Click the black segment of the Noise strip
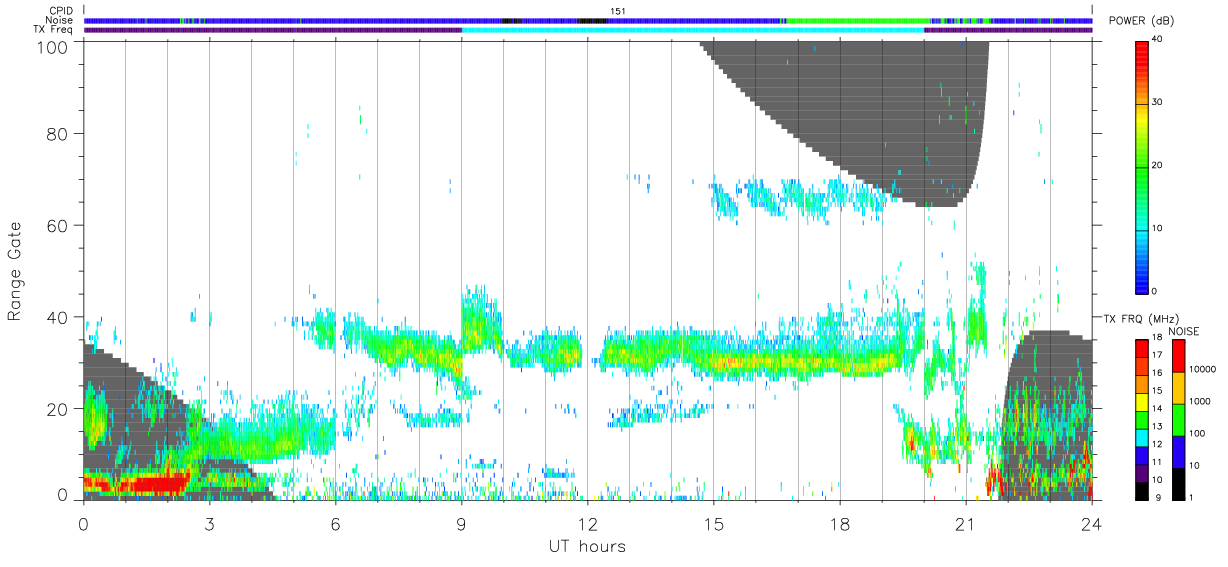 pyautogui.click(x=592, y=20)
